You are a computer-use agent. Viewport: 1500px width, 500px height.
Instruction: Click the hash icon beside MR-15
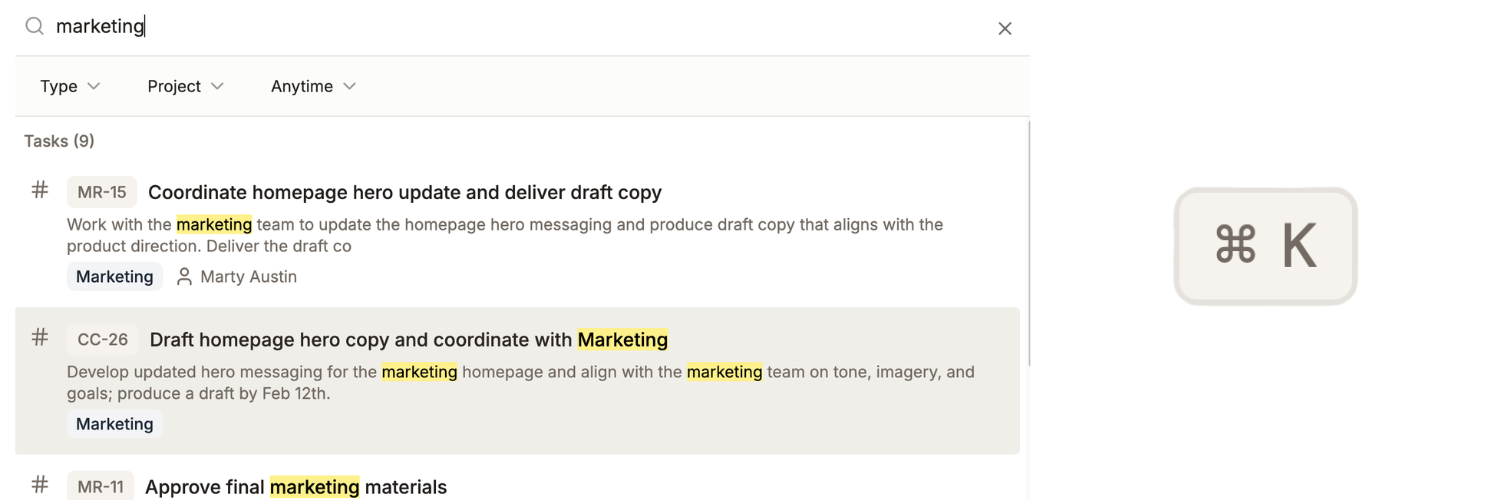(x=40, y=190)
